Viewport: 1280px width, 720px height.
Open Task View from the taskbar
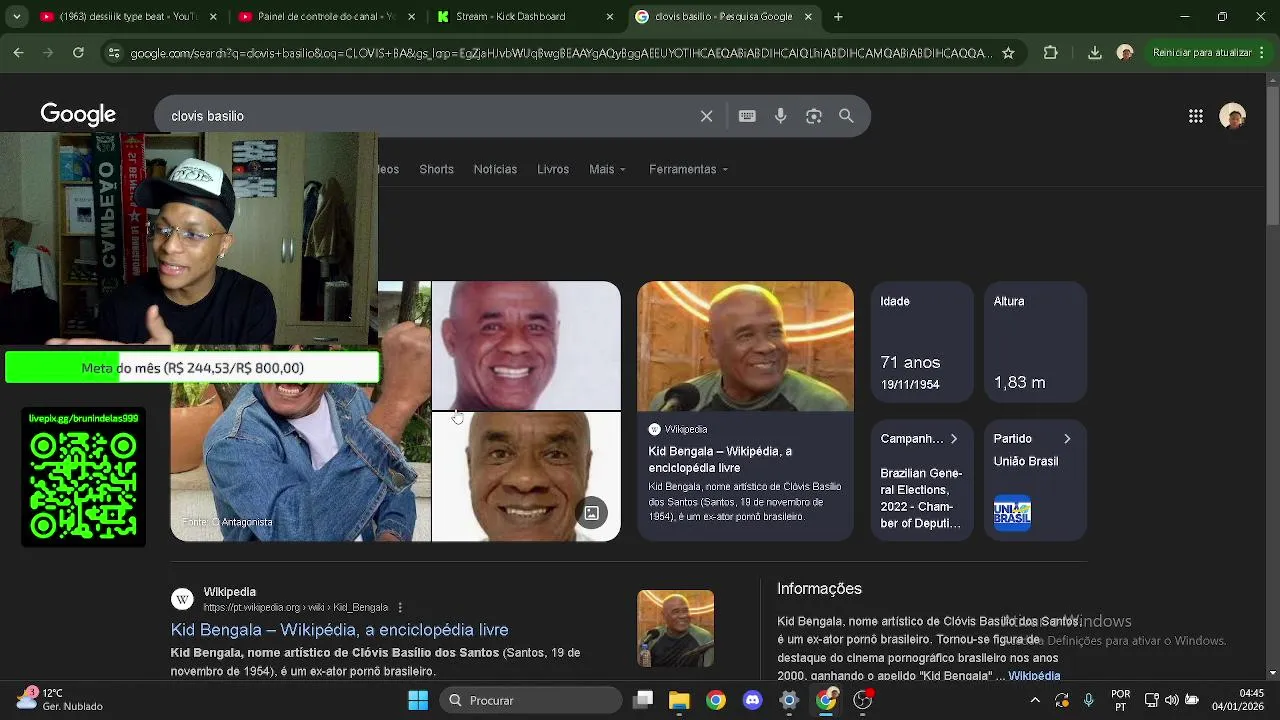click(643, 700)
